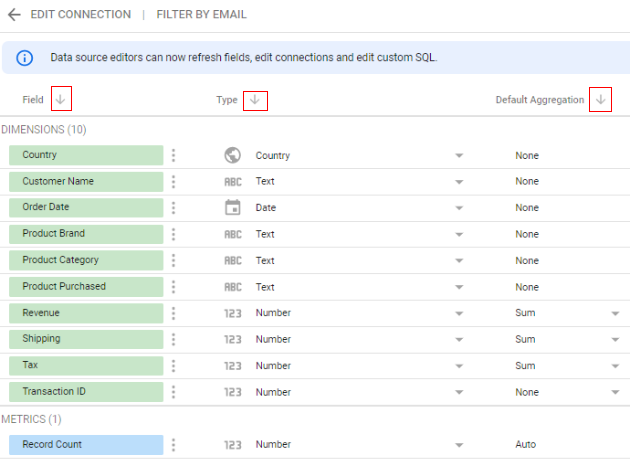Screen dimensions: 630x466
Task: Click the Type column header
Action: 227,100
